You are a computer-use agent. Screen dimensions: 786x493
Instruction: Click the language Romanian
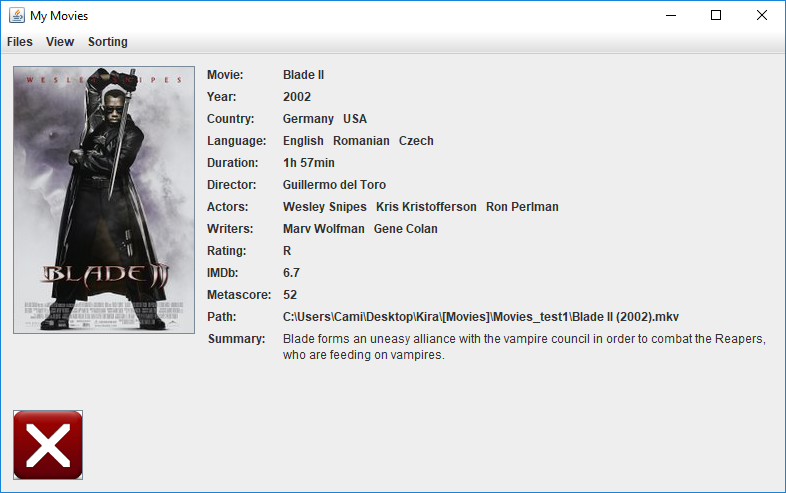(x=361, y=141)
